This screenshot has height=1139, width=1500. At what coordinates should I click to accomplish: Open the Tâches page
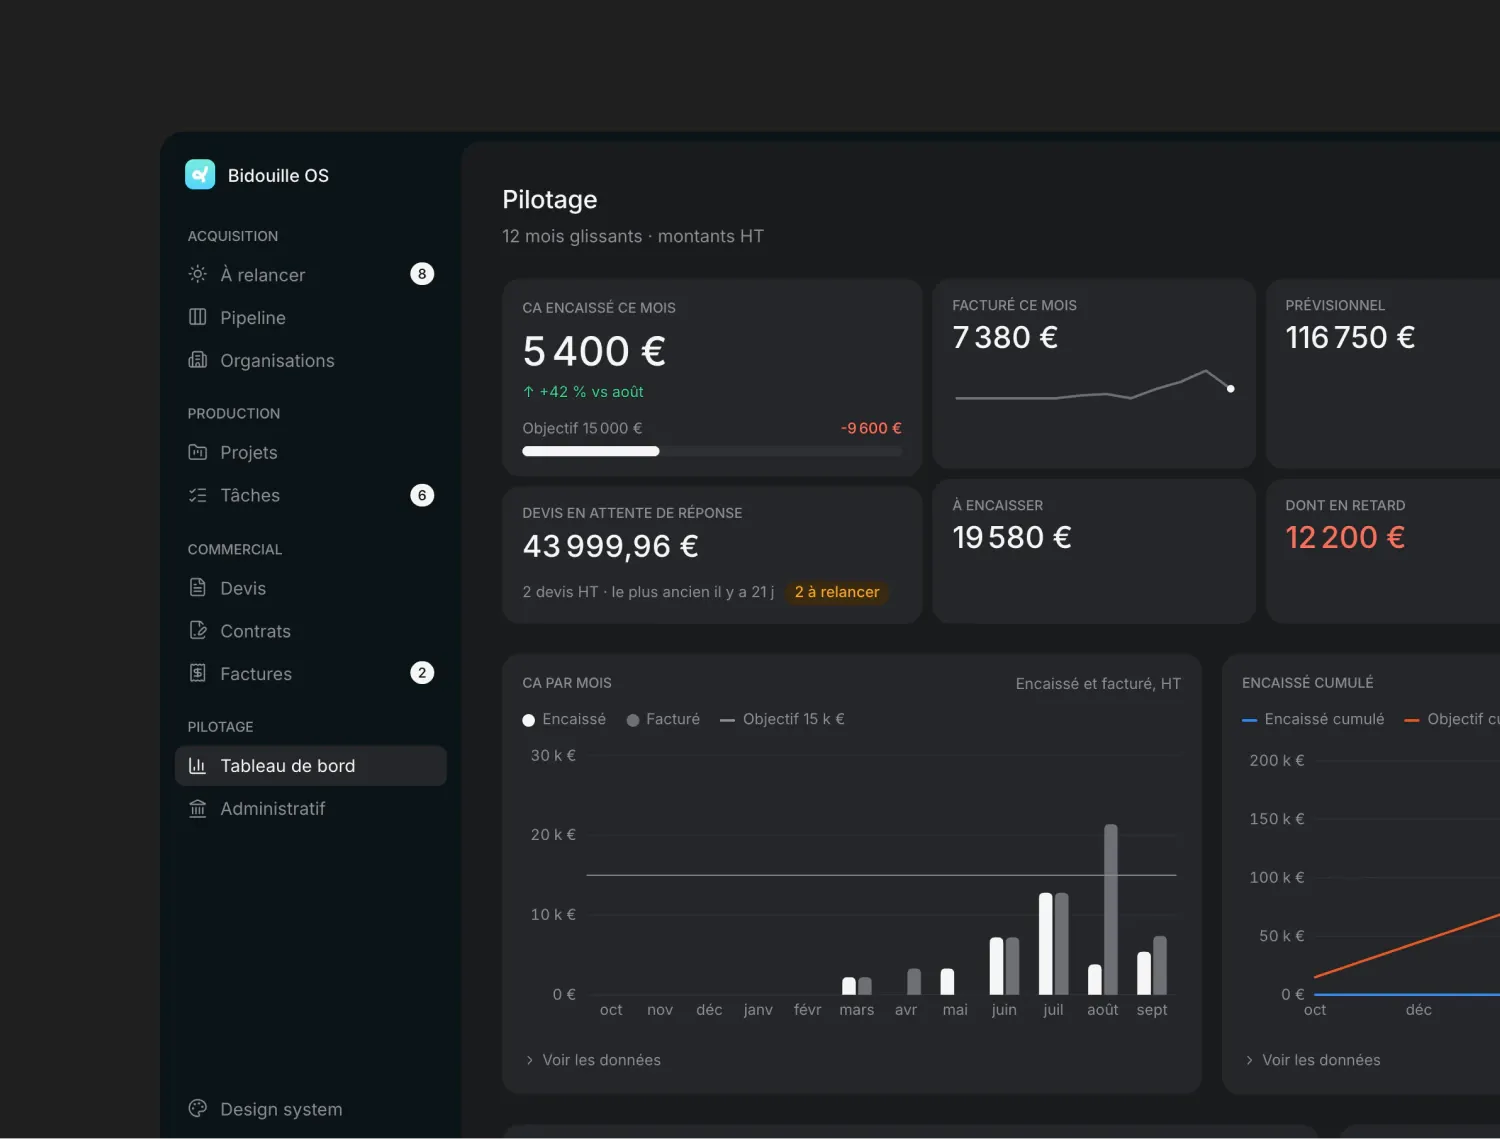311,495
